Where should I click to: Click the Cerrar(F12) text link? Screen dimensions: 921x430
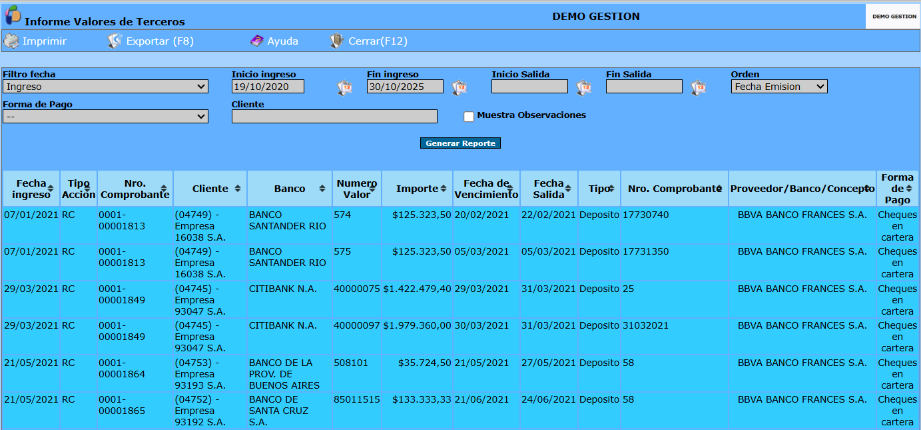(x=378, y=41)
